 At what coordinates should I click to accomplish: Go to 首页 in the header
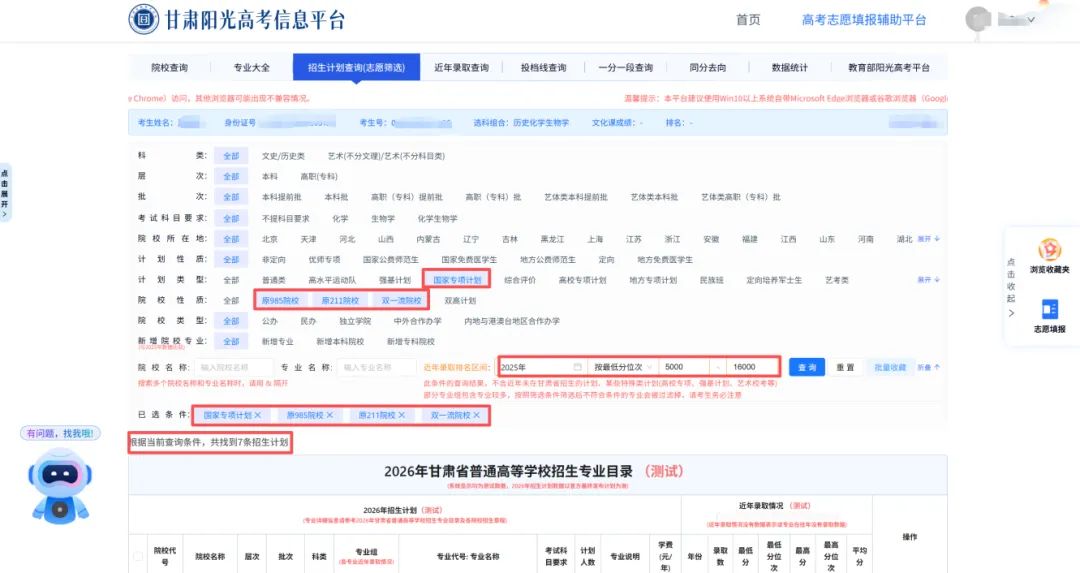(748, 20)
